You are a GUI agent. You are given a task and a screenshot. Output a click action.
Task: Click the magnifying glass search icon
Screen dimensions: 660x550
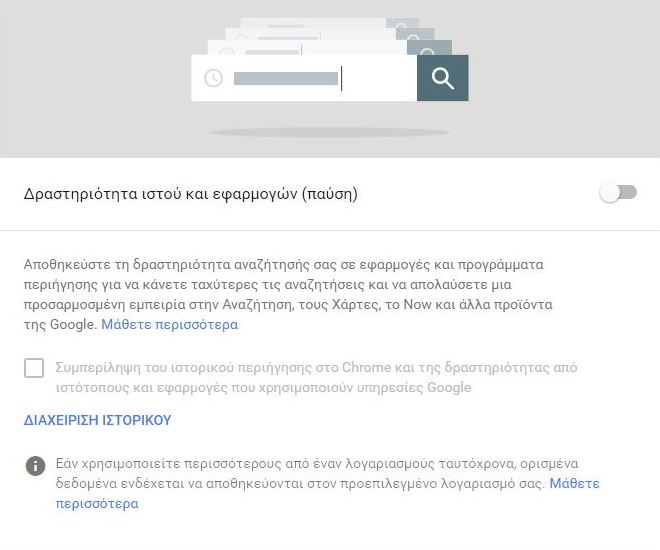coord(442,78)
